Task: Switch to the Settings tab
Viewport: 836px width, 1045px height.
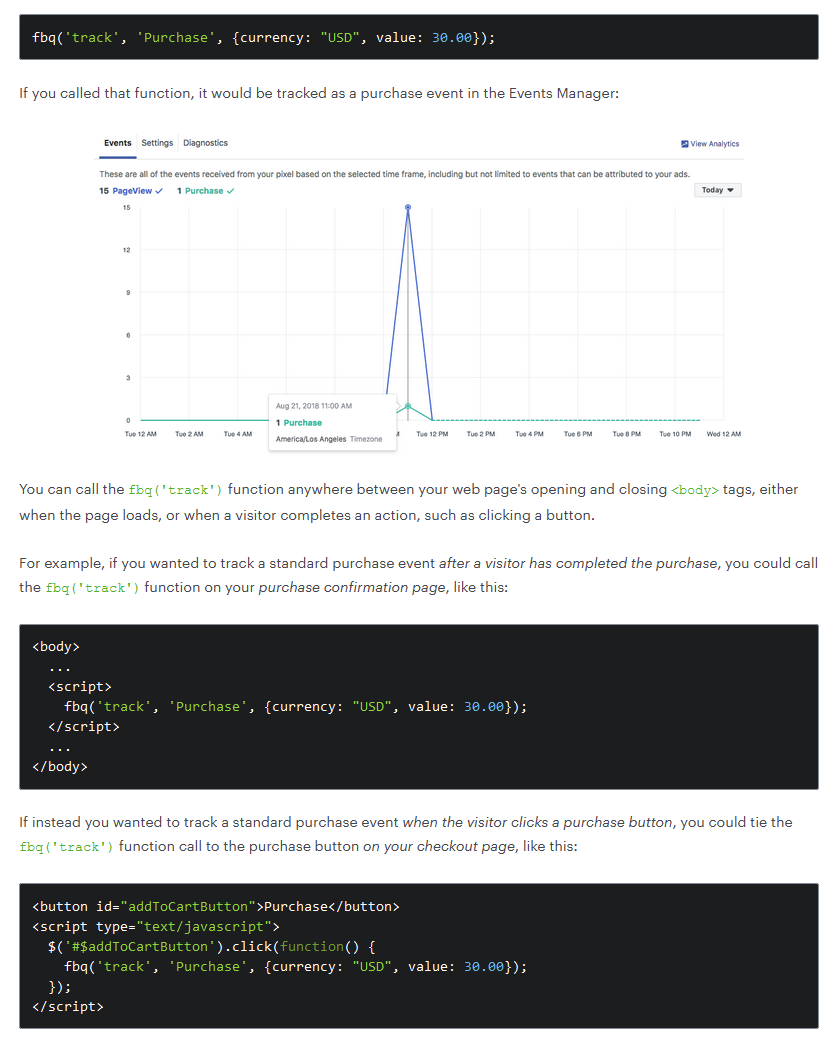Action: tap(157, 143)
